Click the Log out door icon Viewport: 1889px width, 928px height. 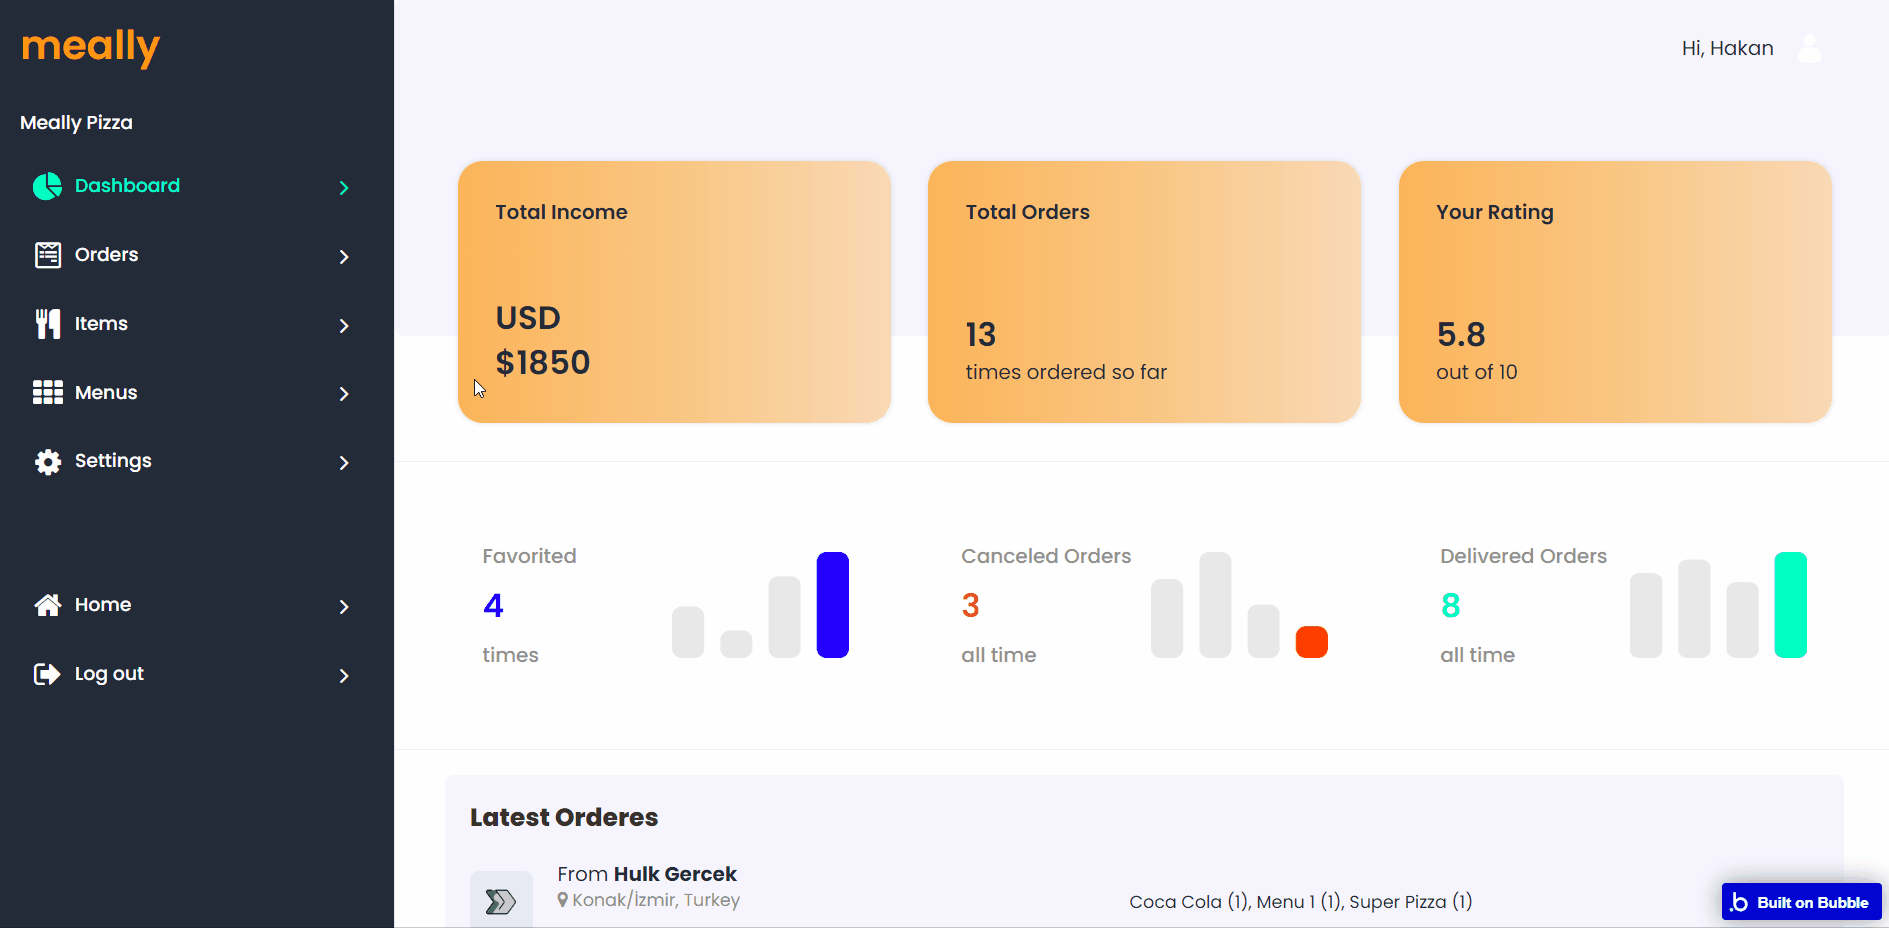[47, 674]
